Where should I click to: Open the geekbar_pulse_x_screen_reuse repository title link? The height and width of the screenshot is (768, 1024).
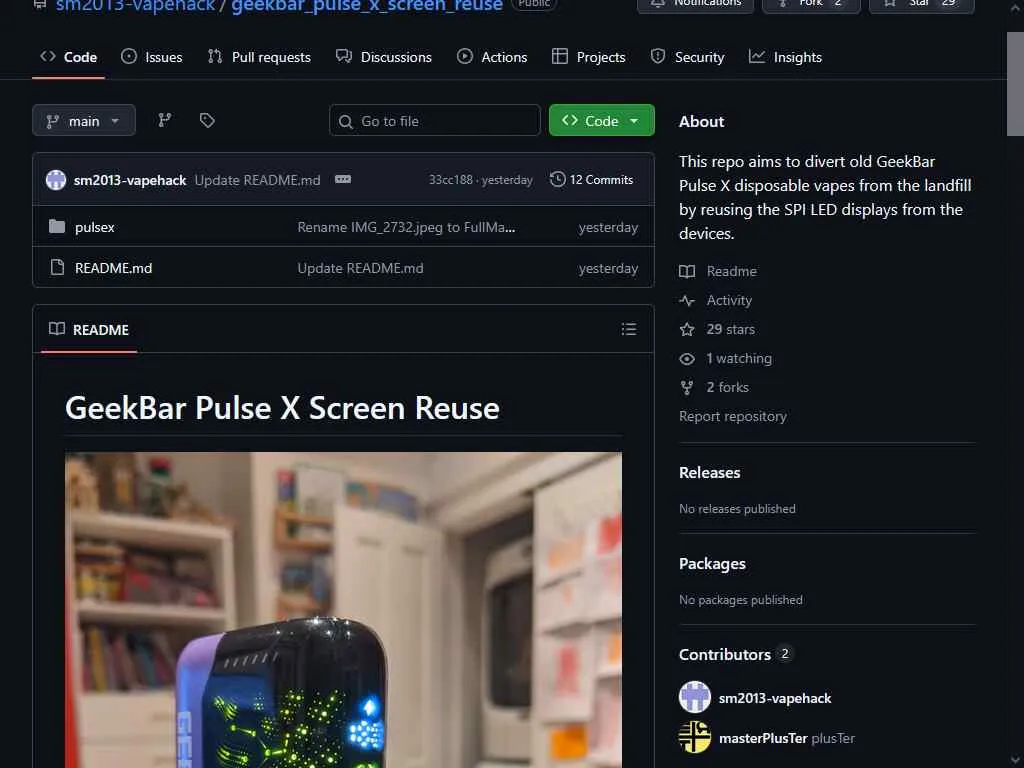click(367, 5)
